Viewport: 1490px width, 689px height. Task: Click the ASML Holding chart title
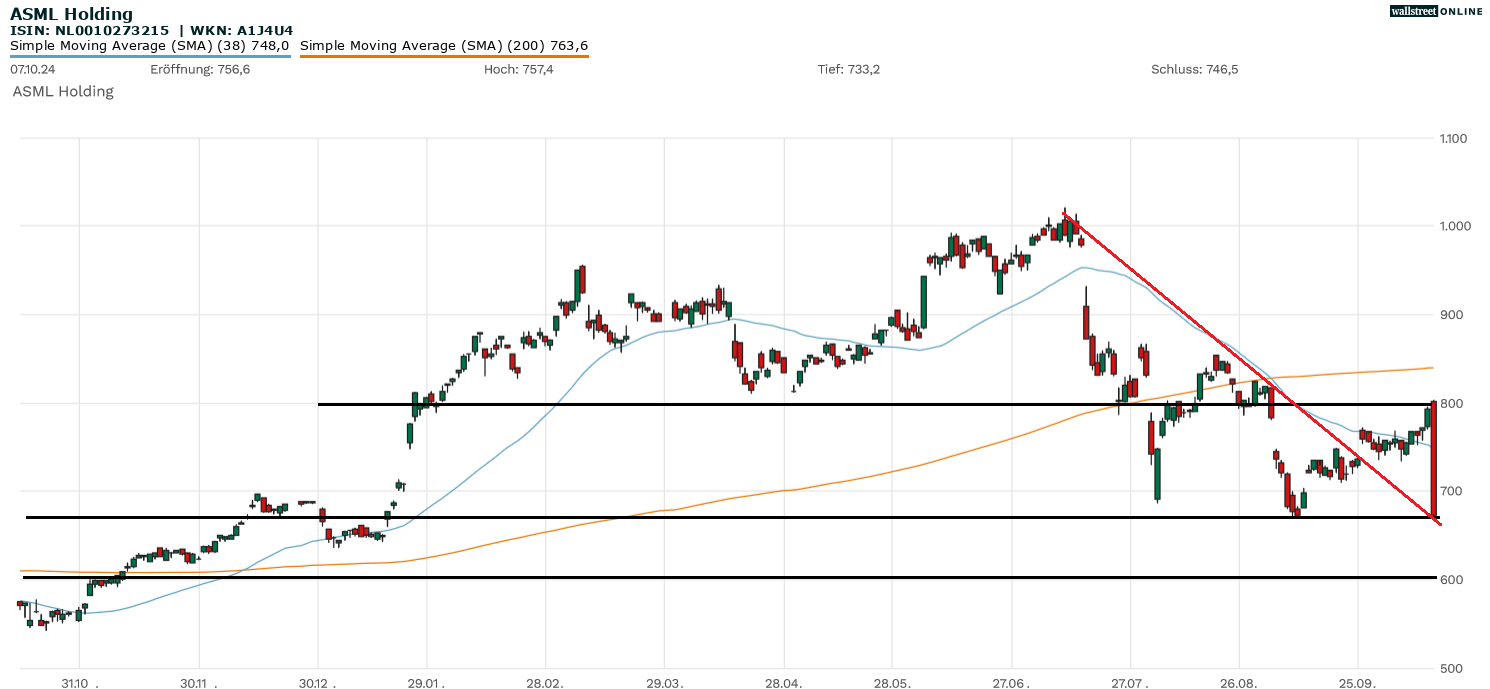pos(71,14)
